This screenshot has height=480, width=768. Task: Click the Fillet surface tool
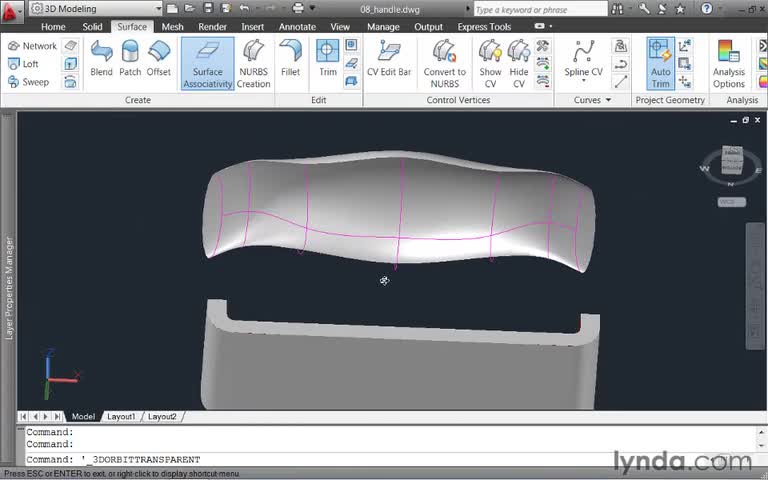pos(290,58)
